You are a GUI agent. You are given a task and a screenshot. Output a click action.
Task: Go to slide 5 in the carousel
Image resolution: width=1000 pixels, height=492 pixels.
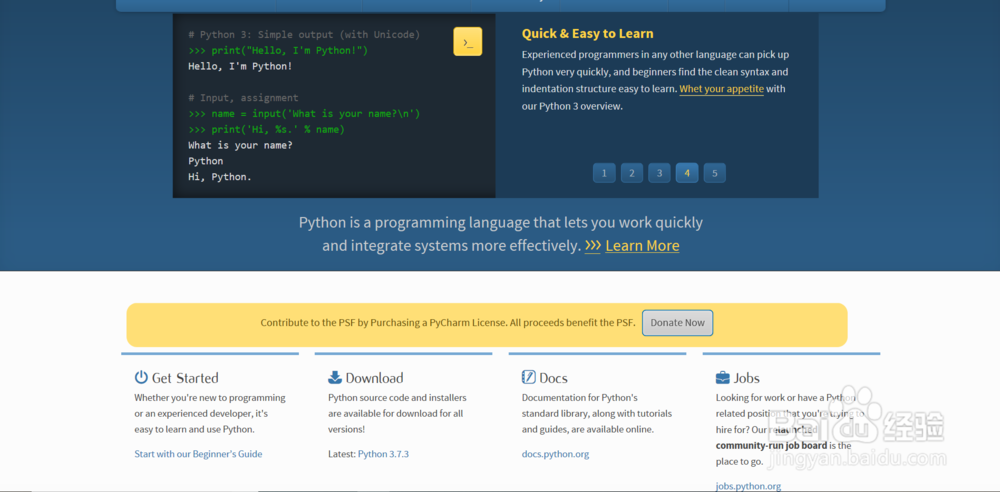pos(714,173)
